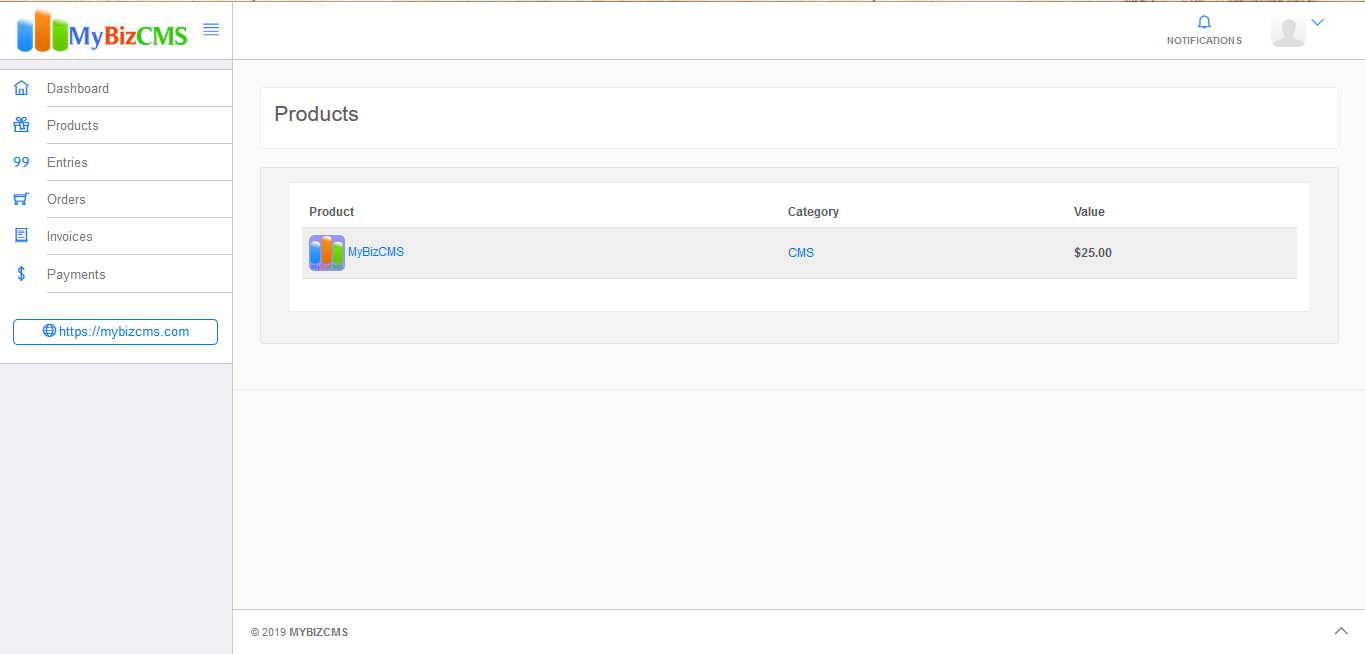Click the MYBIZCMS footer link

pyautogui.click(x=319, y=632)
